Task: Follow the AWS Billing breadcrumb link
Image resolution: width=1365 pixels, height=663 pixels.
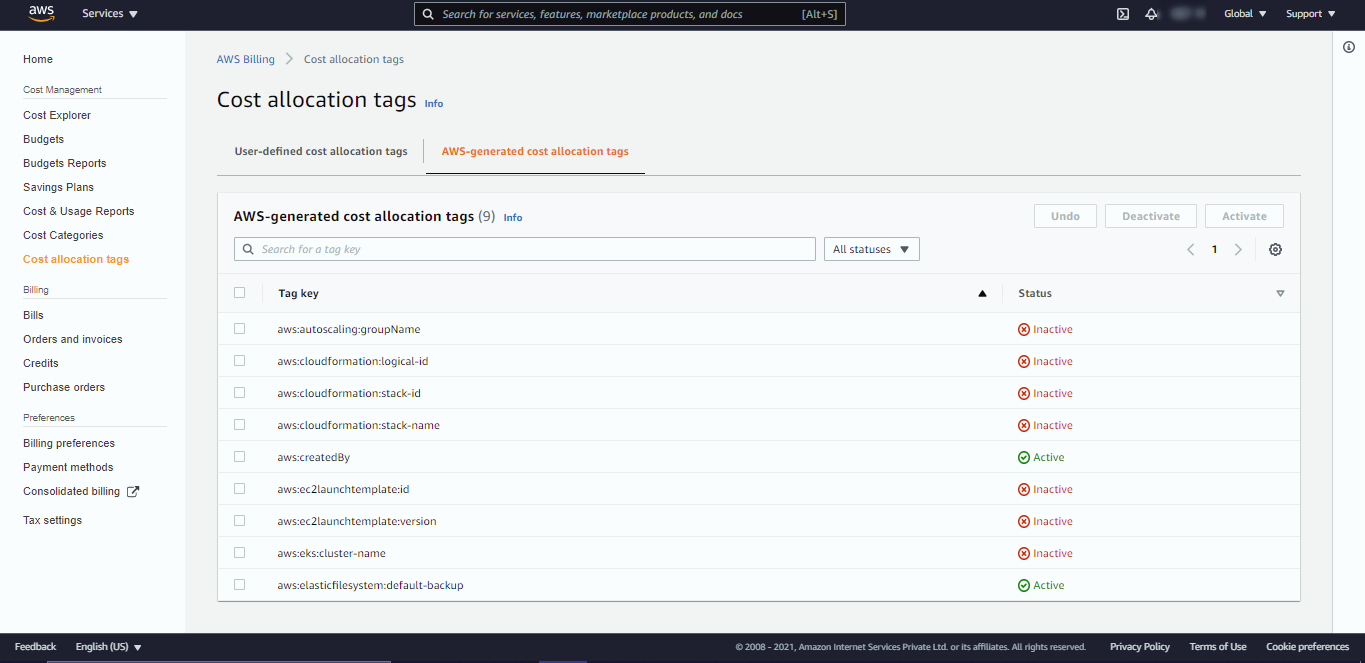Action: pos(245,59)
